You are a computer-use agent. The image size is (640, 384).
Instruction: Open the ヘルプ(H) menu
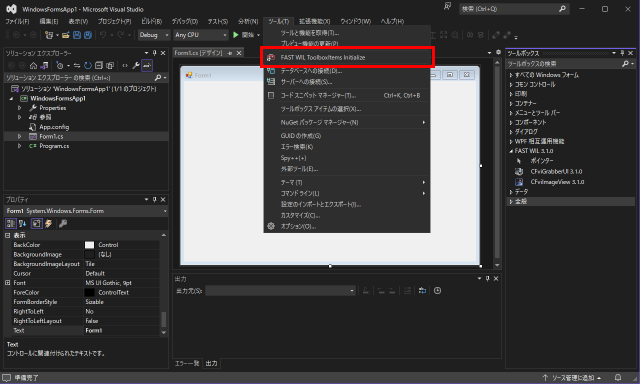[392, 21]
